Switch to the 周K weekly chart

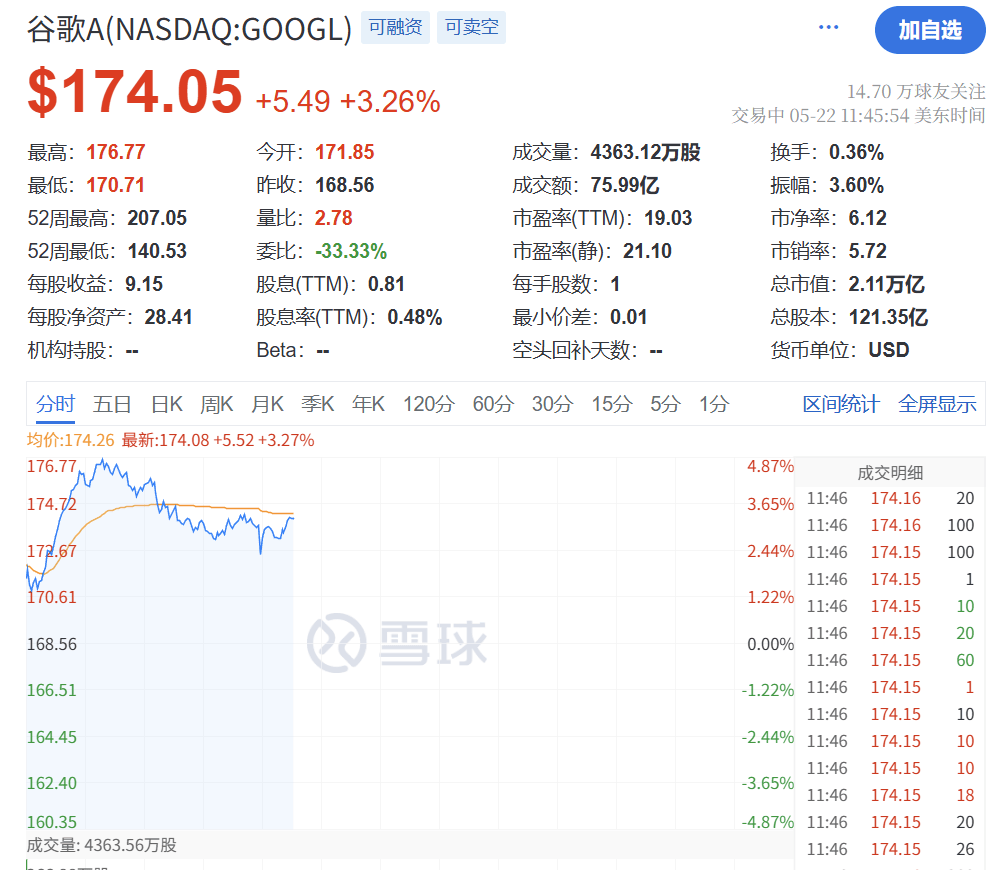tap(217, 404)
